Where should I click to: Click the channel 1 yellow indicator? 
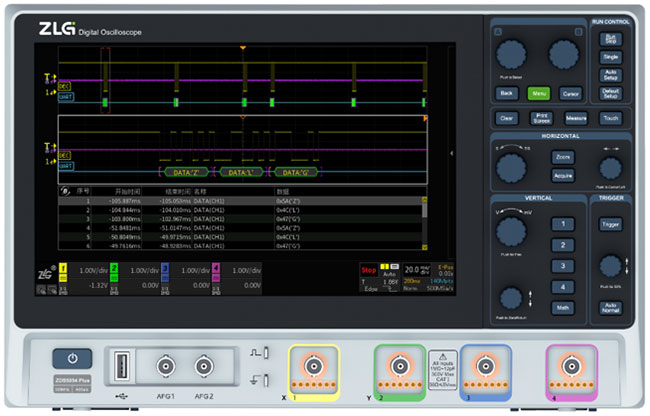pos(64,270)
